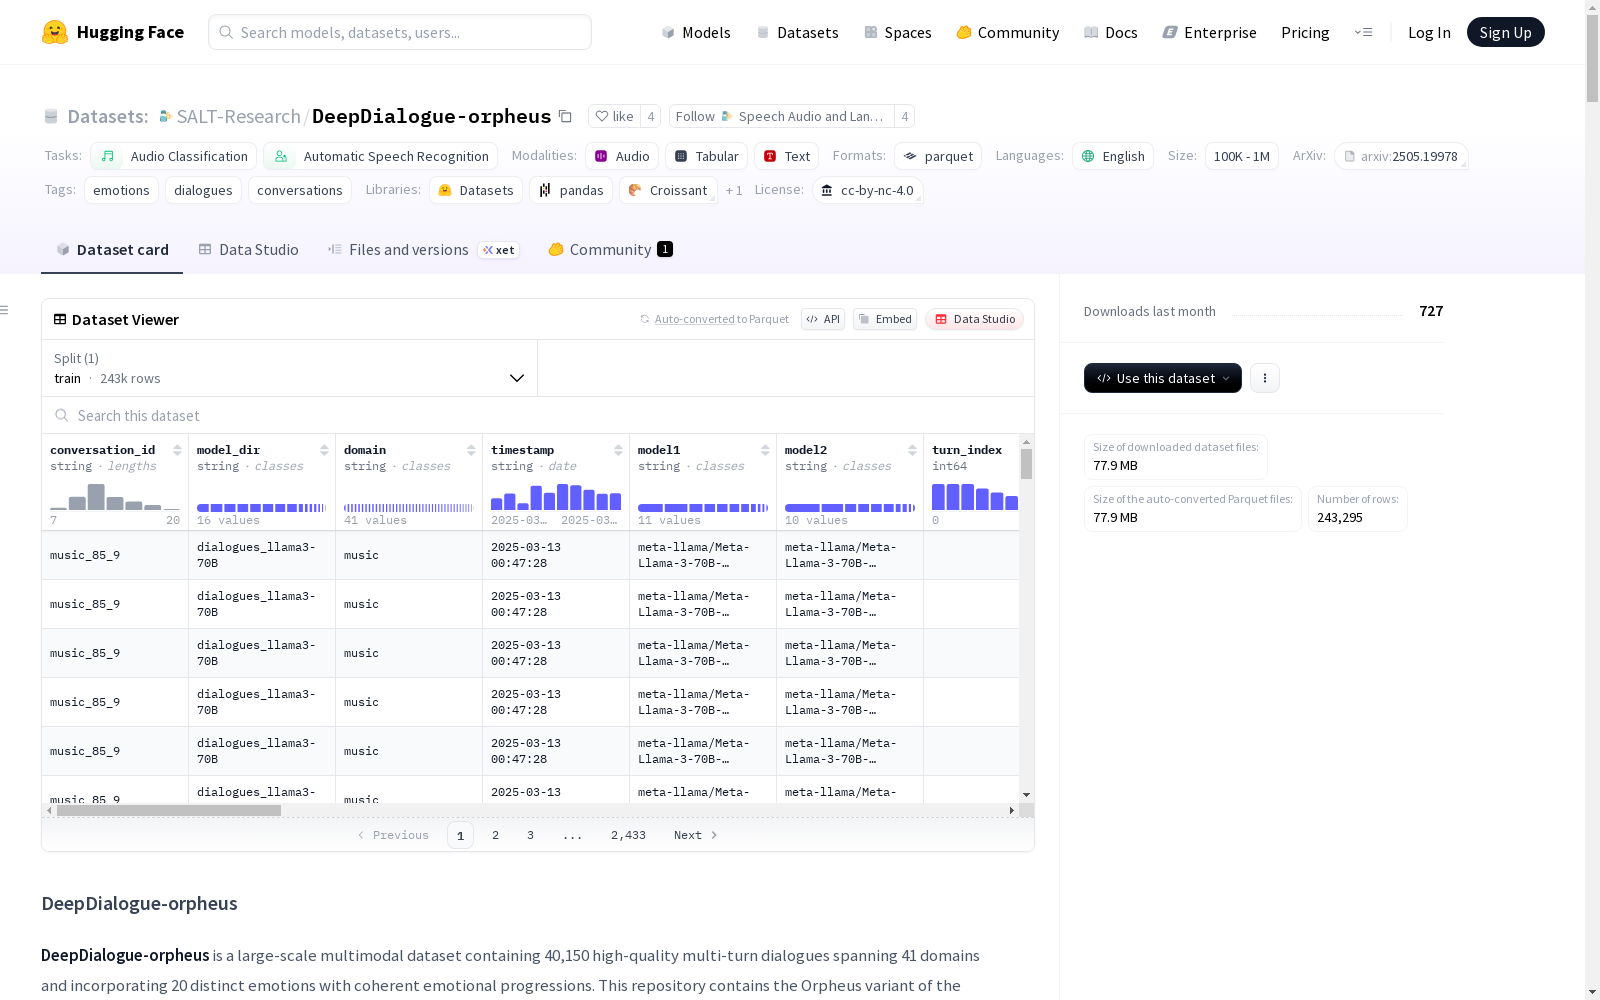Screen dimensions: 1600x1000
Task: Sort the model2 column
Action: coord(912,450)
